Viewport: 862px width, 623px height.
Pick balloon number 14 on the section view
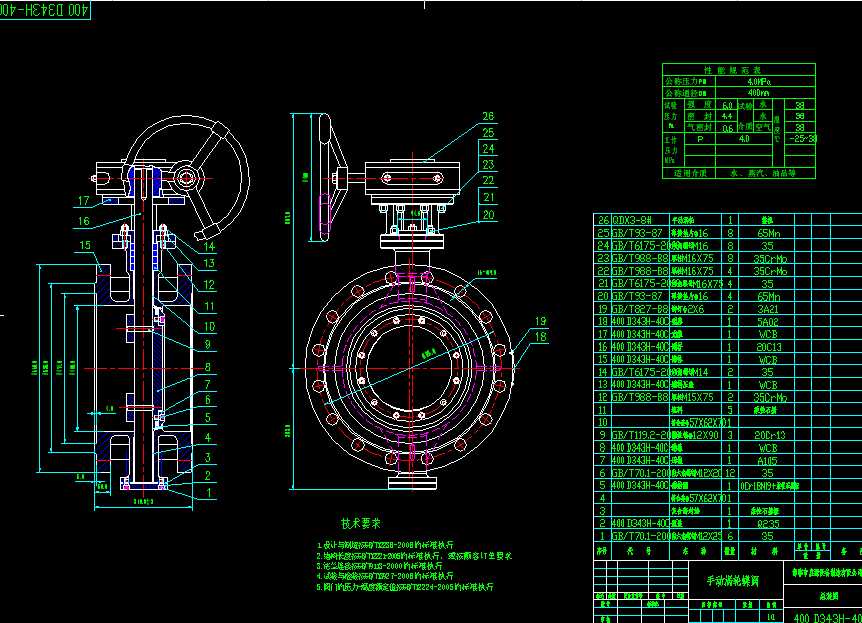click(x=209, y=246)
